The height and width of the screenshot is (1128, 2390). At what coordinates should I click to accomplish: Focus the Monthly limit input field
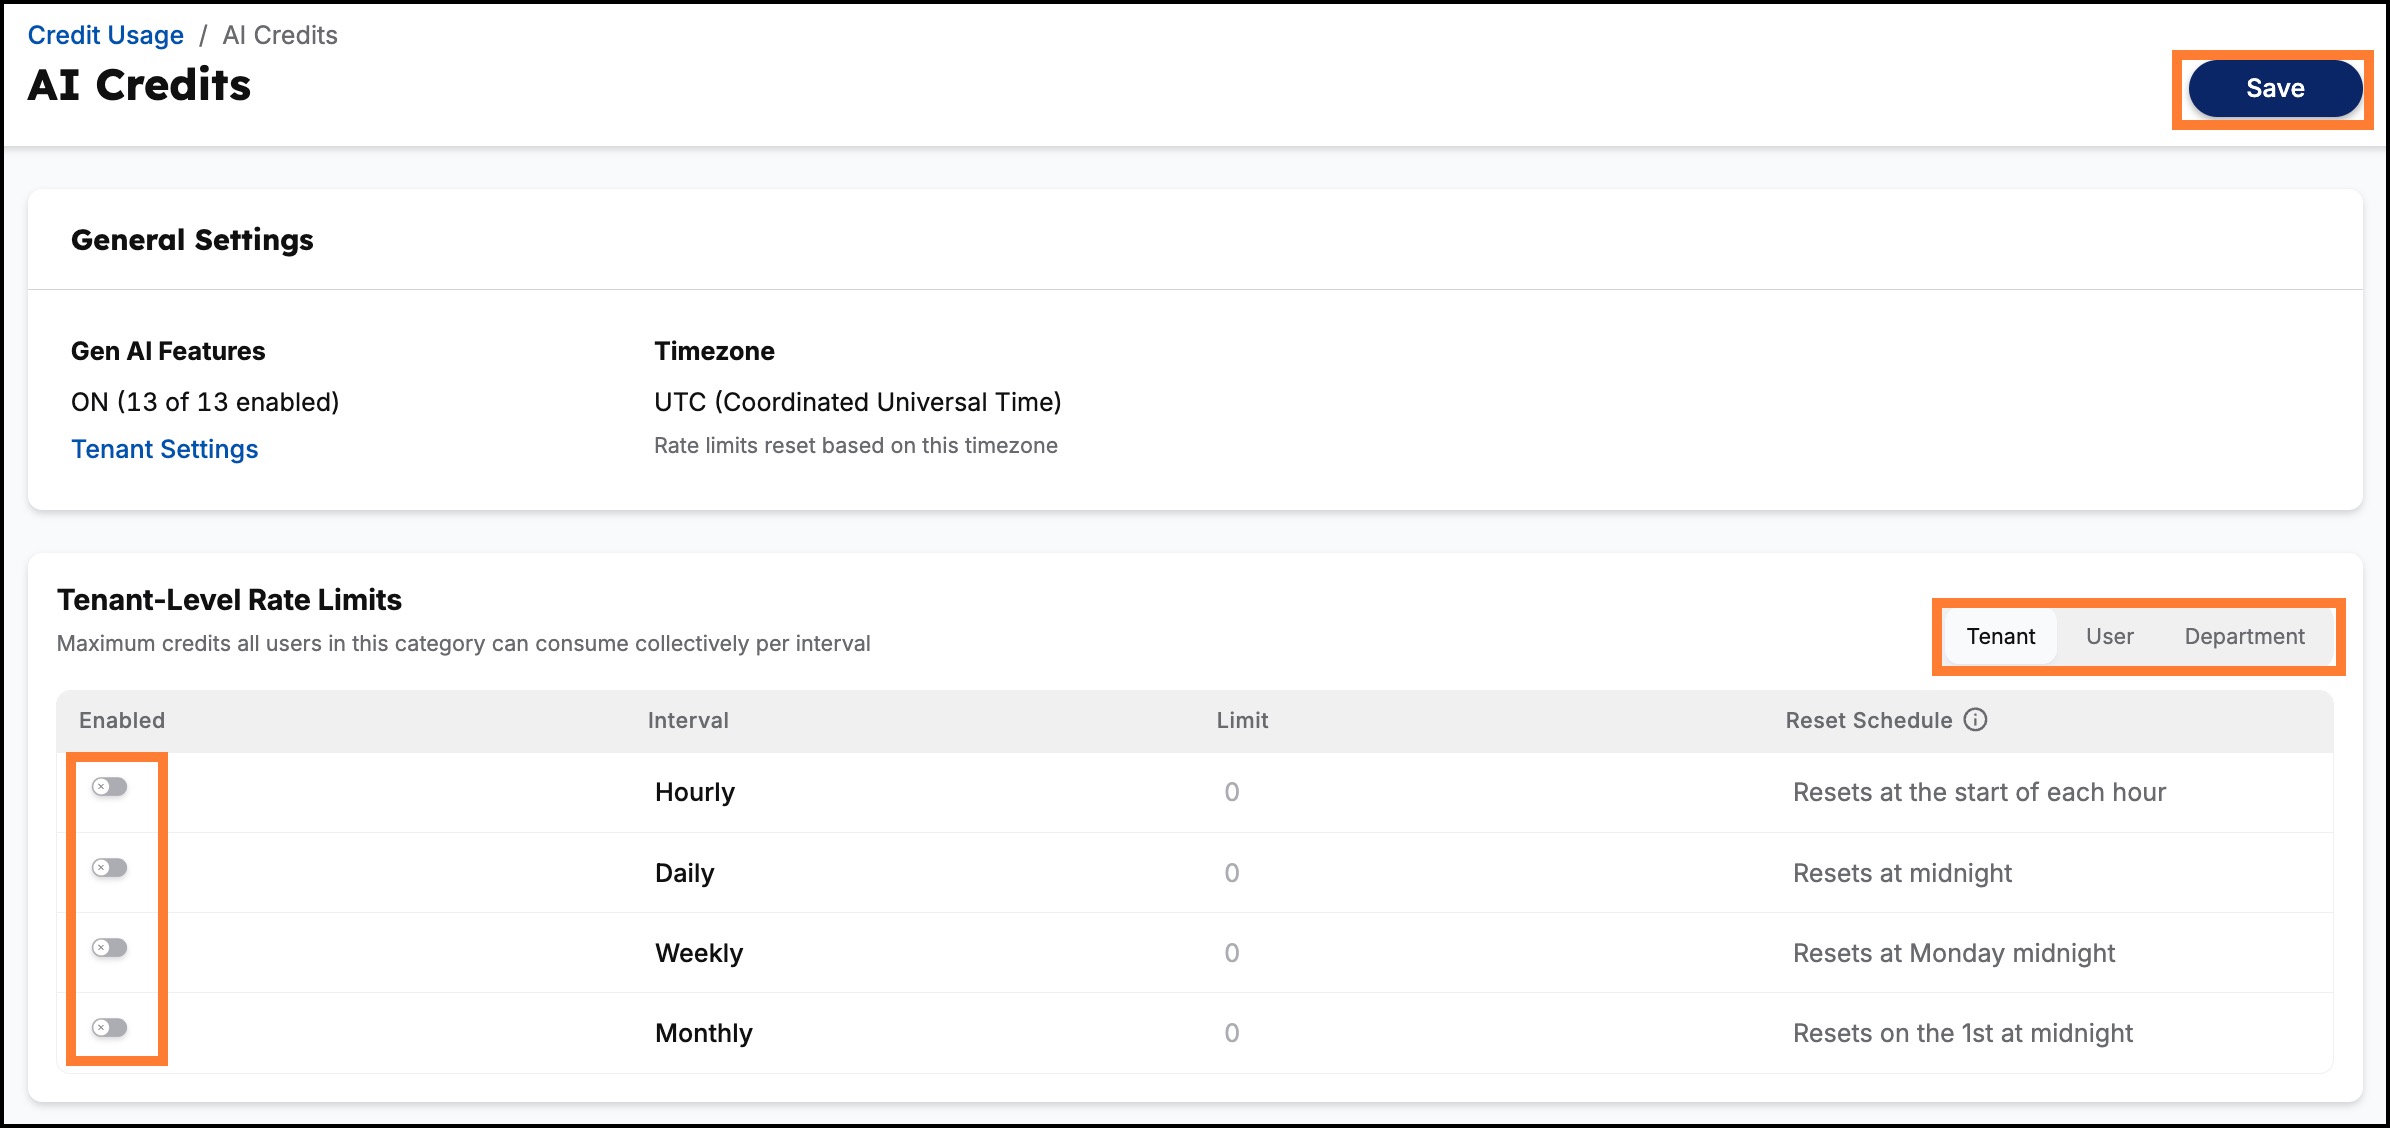click(x=1232, y=1033)
